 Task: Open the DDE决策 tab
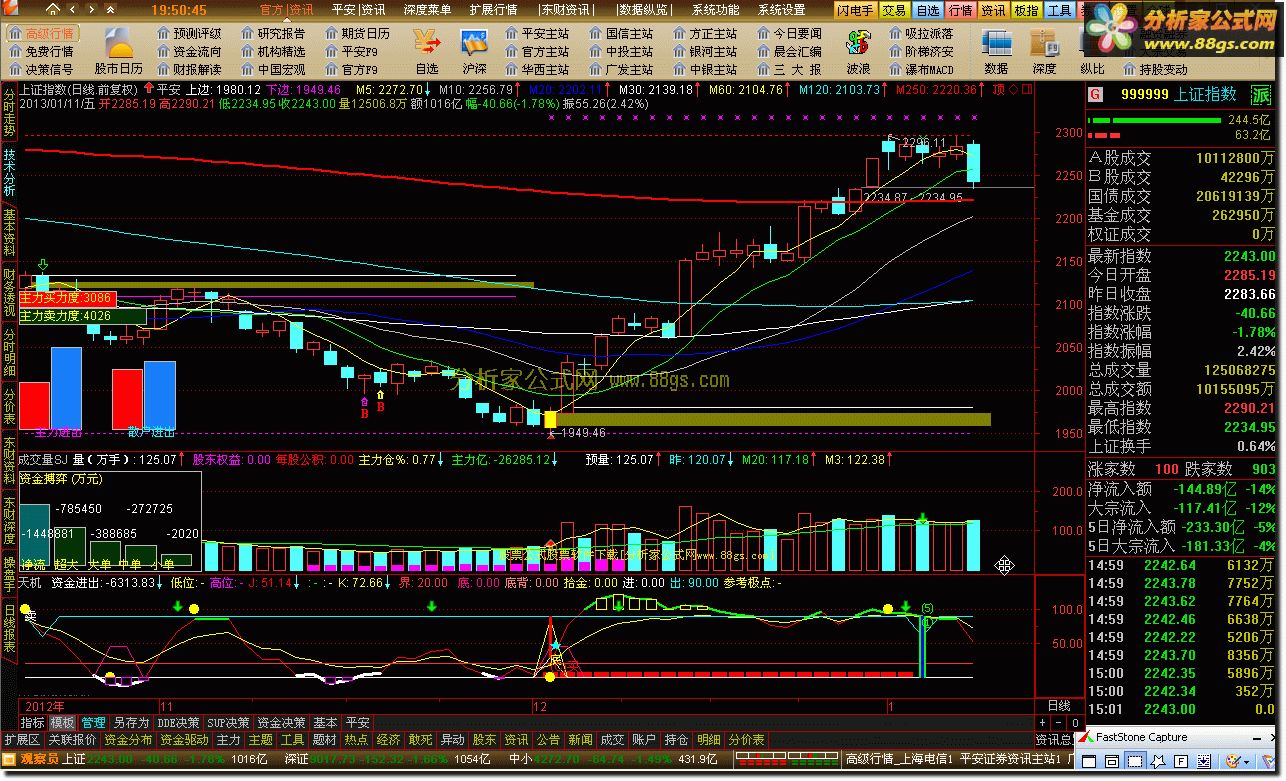(178, 722)
